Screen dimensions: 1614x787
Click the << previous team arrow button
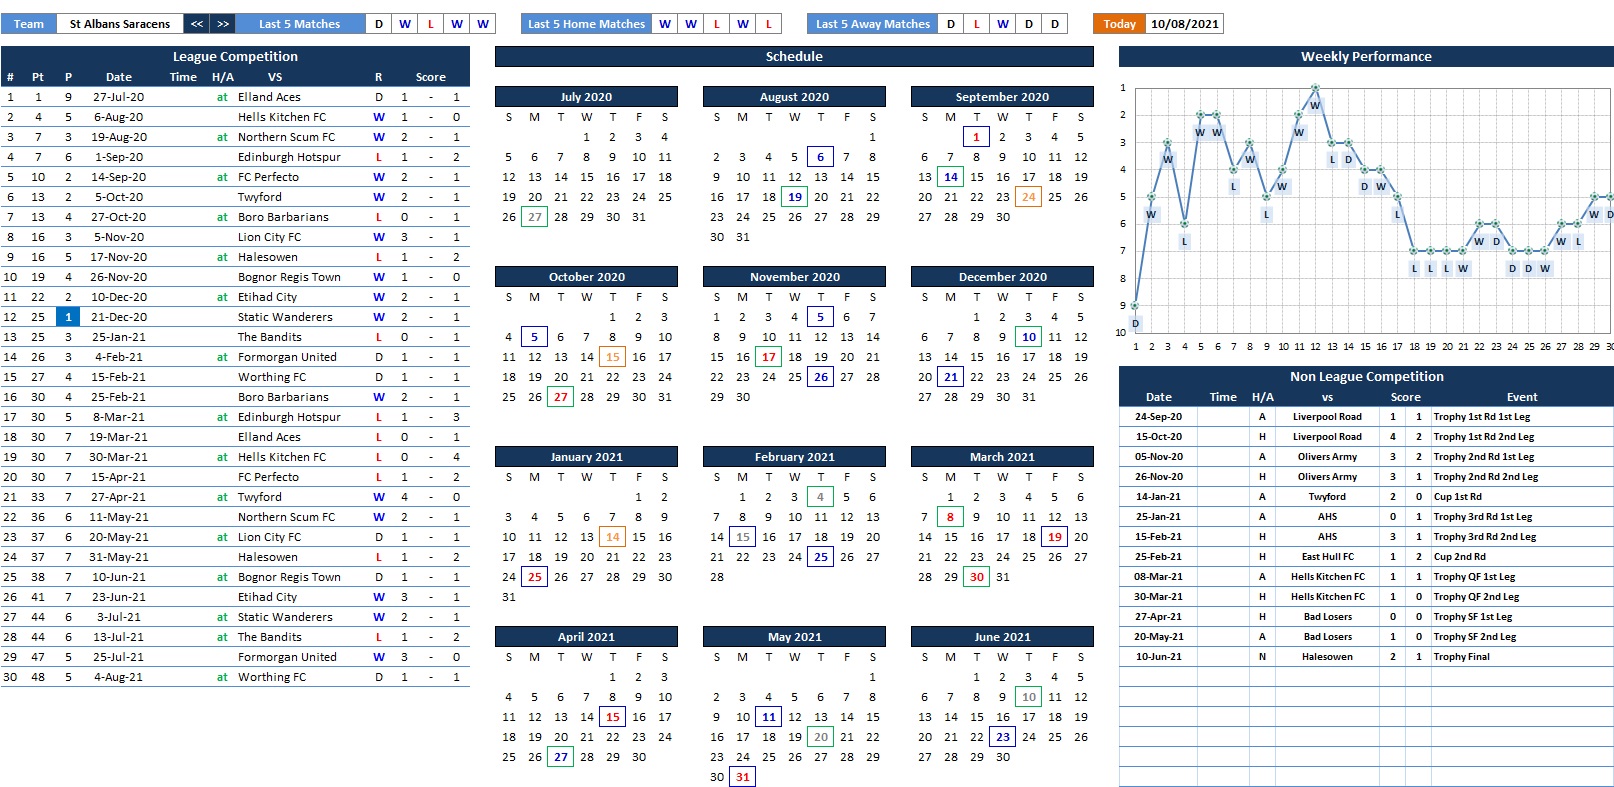197,24
